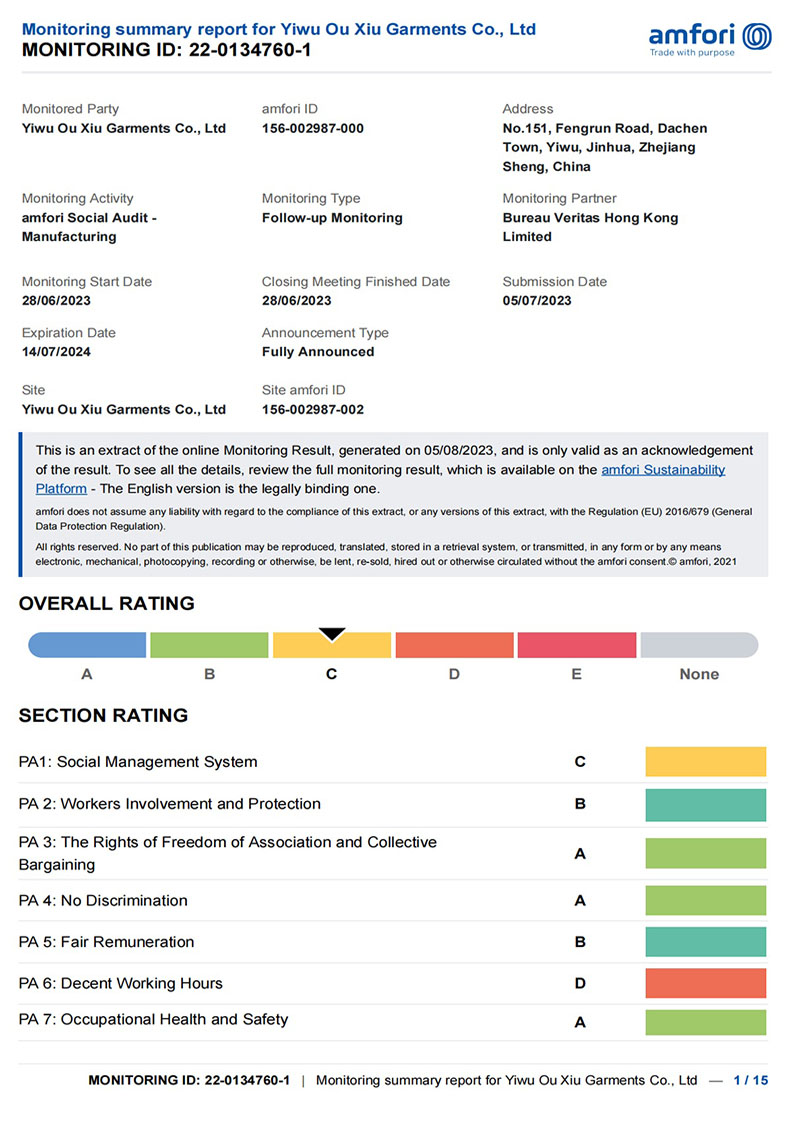Click the SECTION RATING heading
Screen dimensions: 800x1126
(x=103, y=715)
